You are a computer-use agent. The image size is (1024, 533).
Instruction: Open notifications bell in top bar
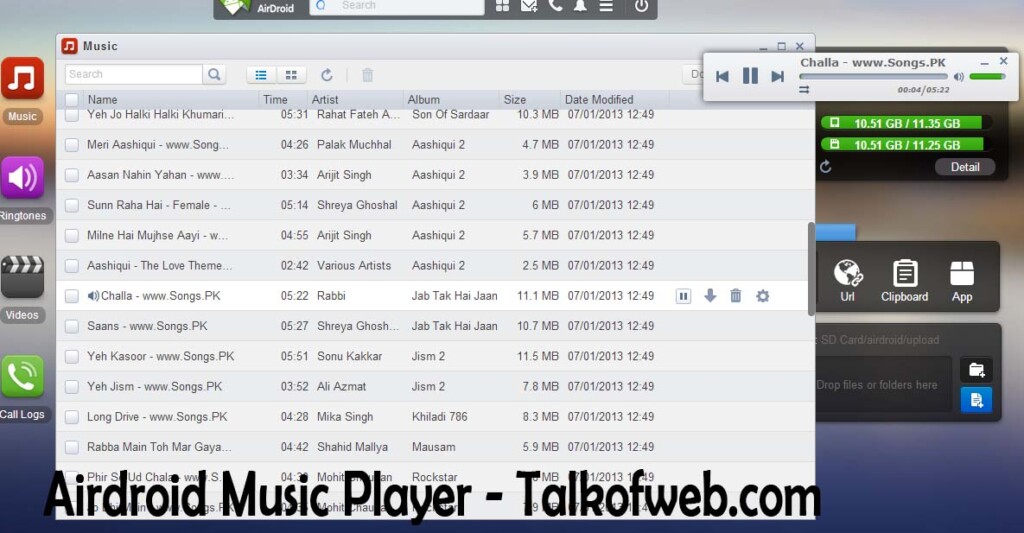pos(581,6)
